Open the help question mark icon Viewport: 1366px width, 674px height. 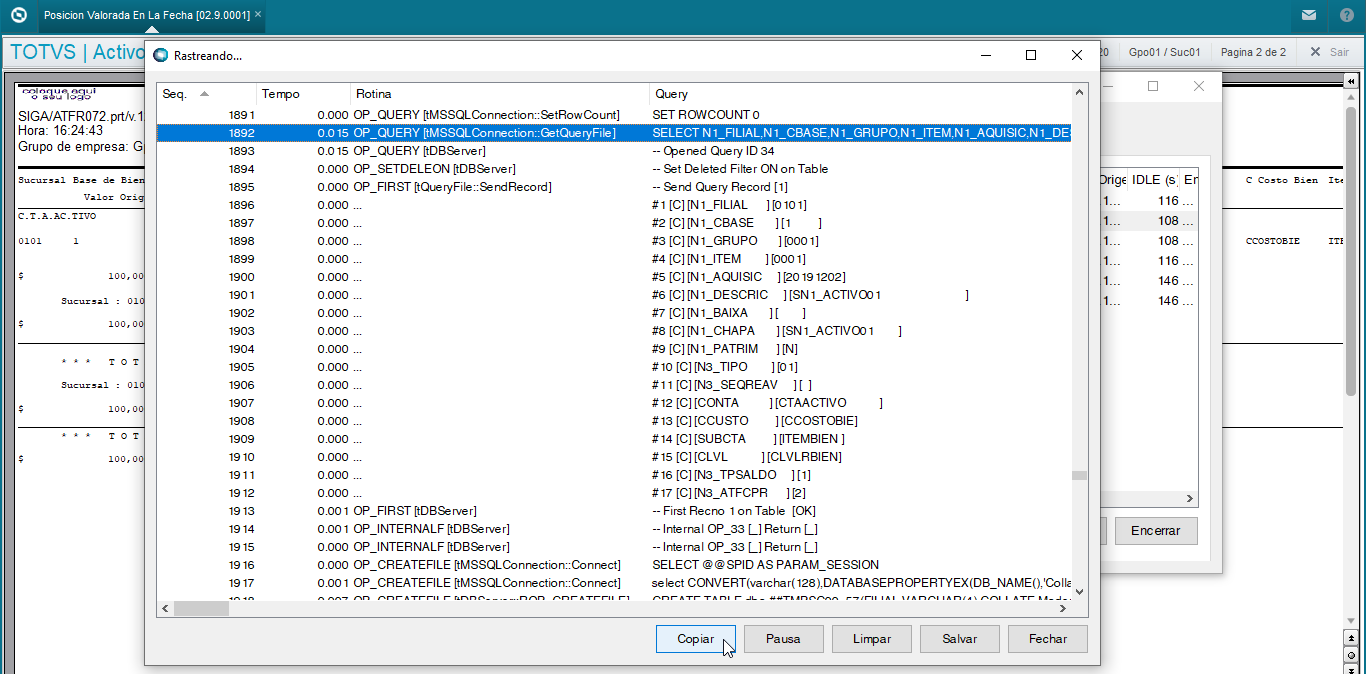[1347, 15]
